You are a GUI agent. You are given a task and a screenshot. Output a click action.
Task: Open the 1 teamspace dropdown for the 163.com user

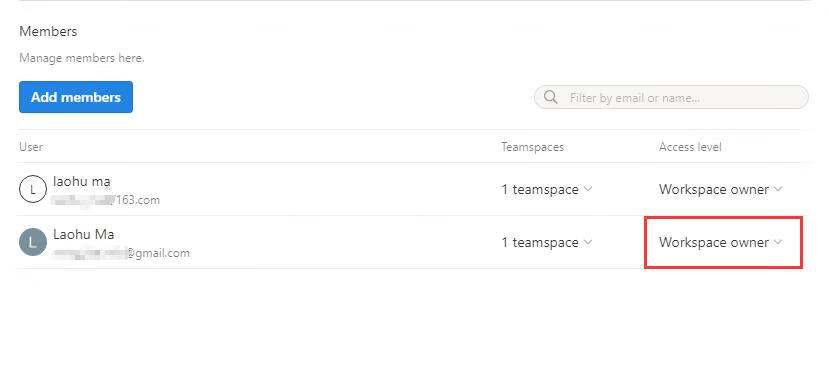[547, 189]
